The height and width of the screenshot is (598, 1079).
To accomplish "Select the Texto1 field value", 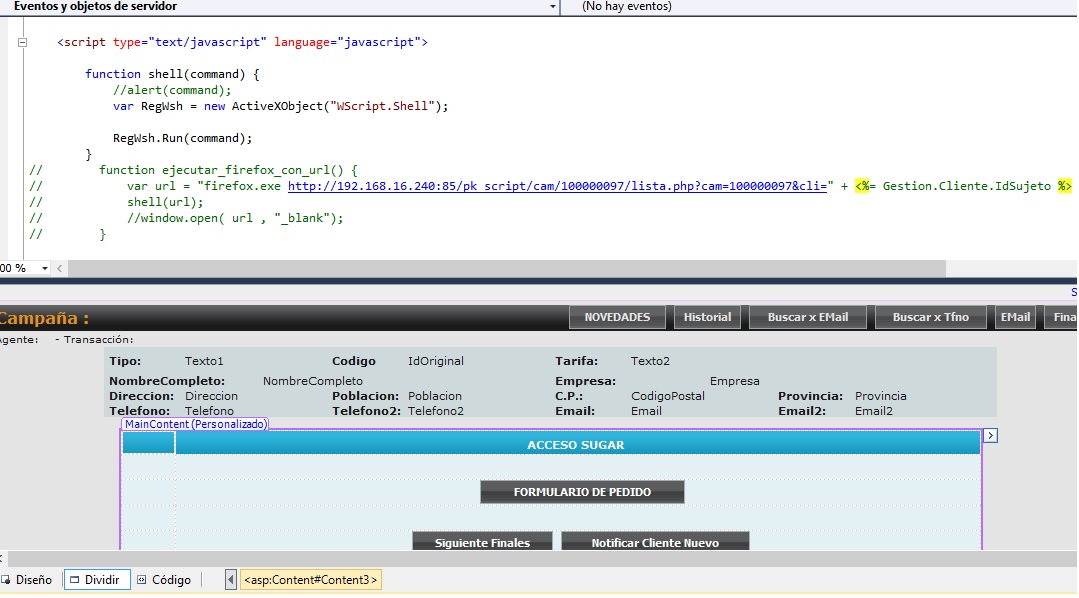I will click(x=204, y=361).
